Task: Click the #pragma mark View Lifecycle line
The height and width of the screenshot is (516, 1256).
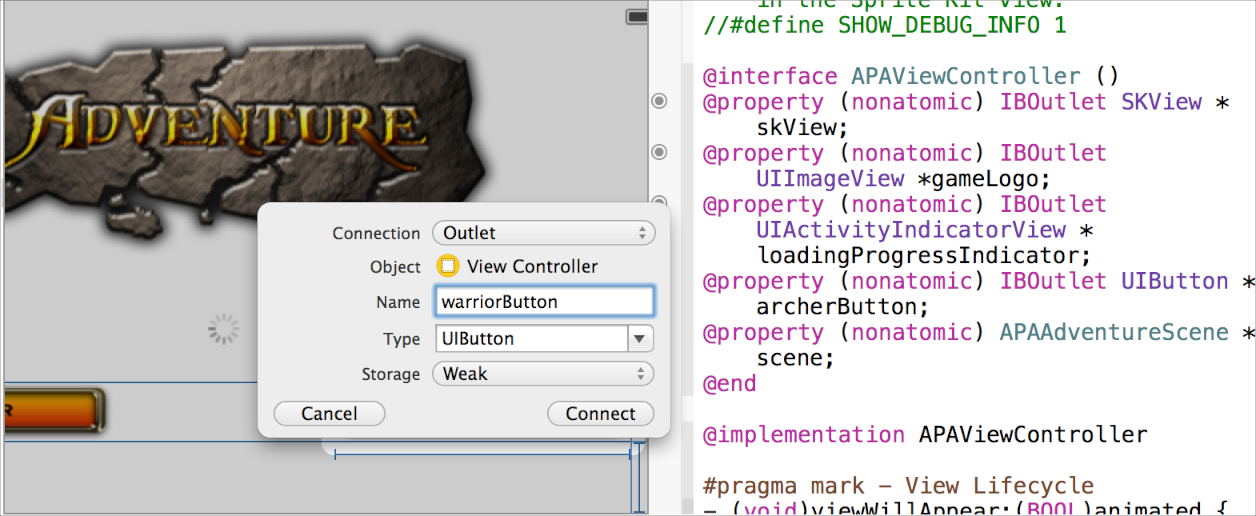Action: (x=898, y=486)
